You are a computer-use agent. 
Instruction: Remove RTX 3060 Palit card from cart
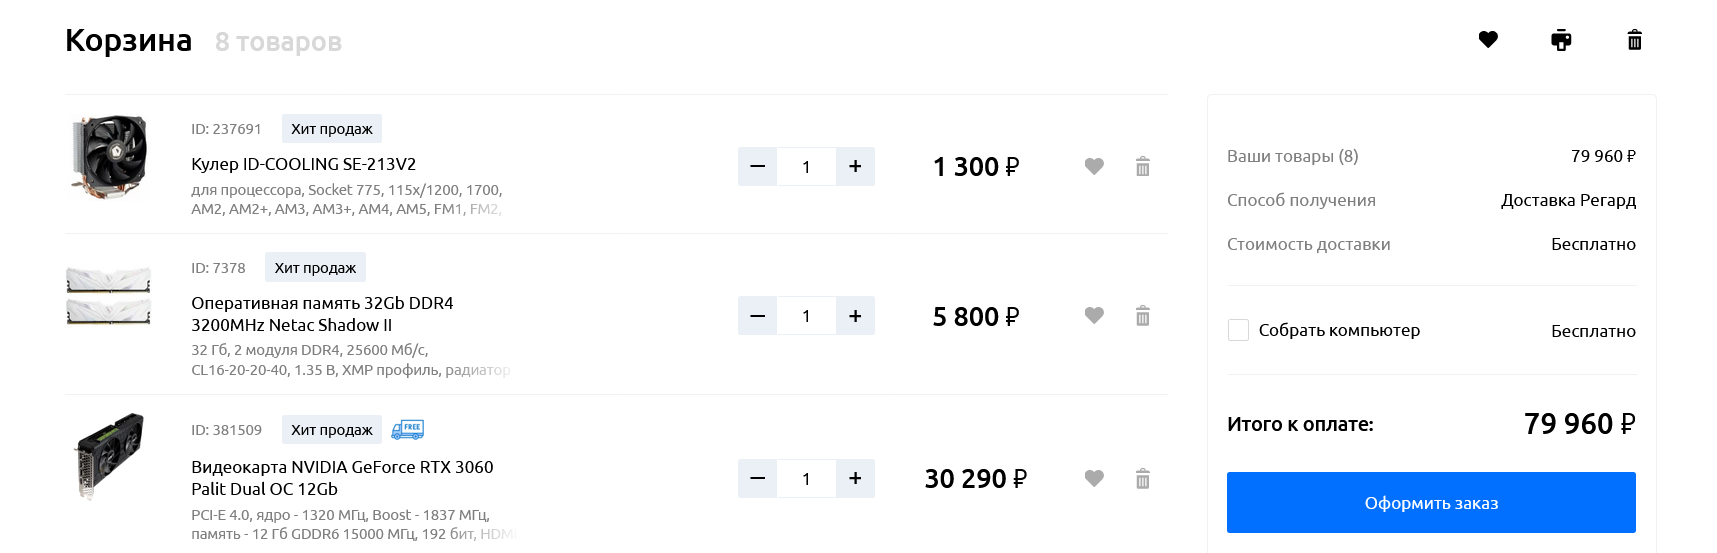[1143, 479]
